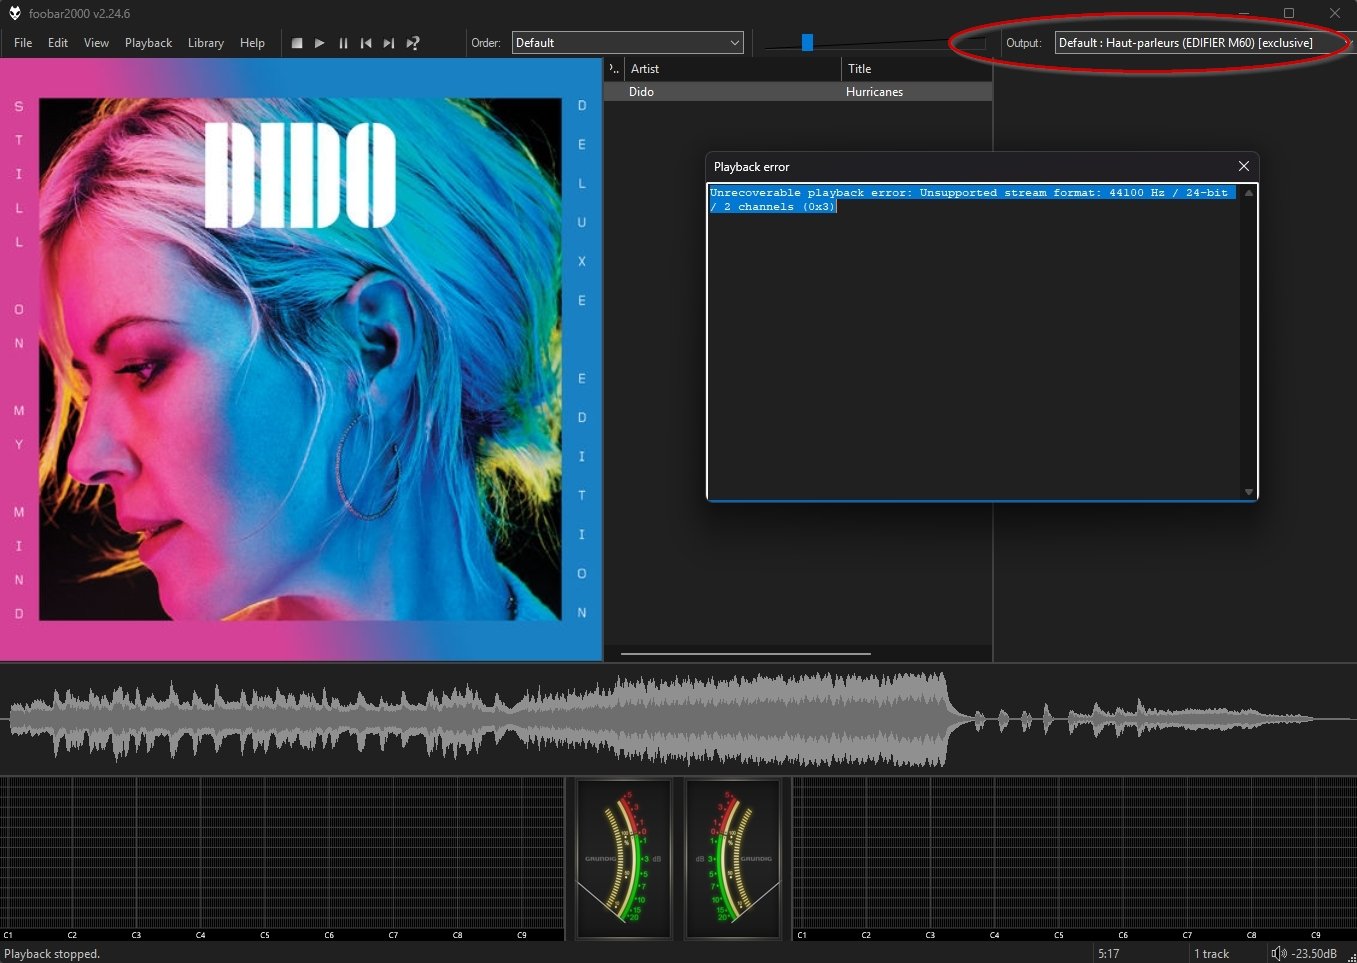Screen dimensions: 1357x963
Task: Go to the previous track
Action: 366,43
